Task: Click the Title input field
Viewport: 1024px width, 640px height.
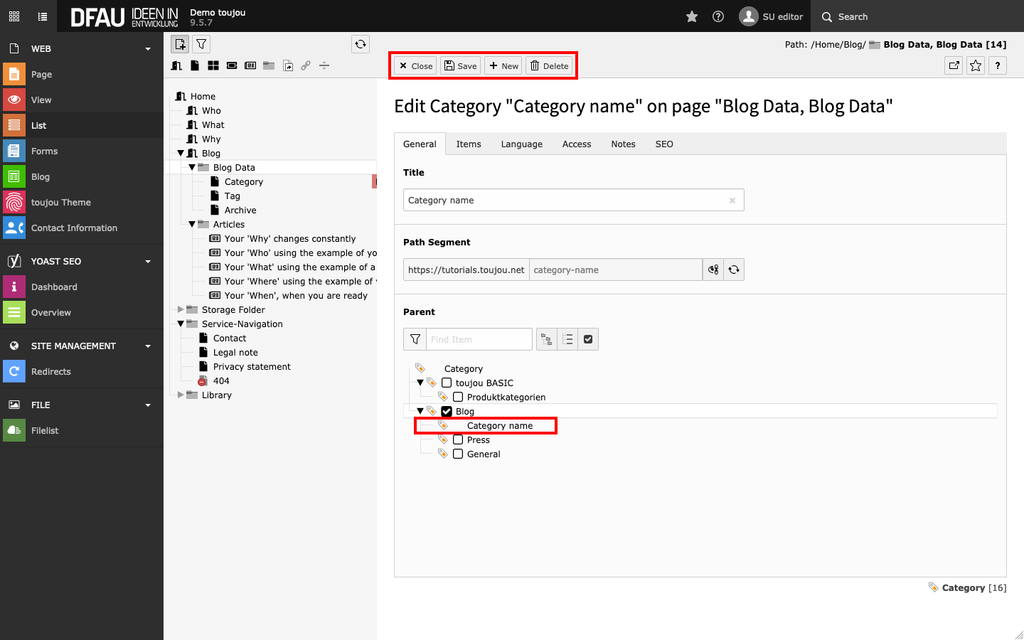Action: pyautogui.click(x=565, y=200)
